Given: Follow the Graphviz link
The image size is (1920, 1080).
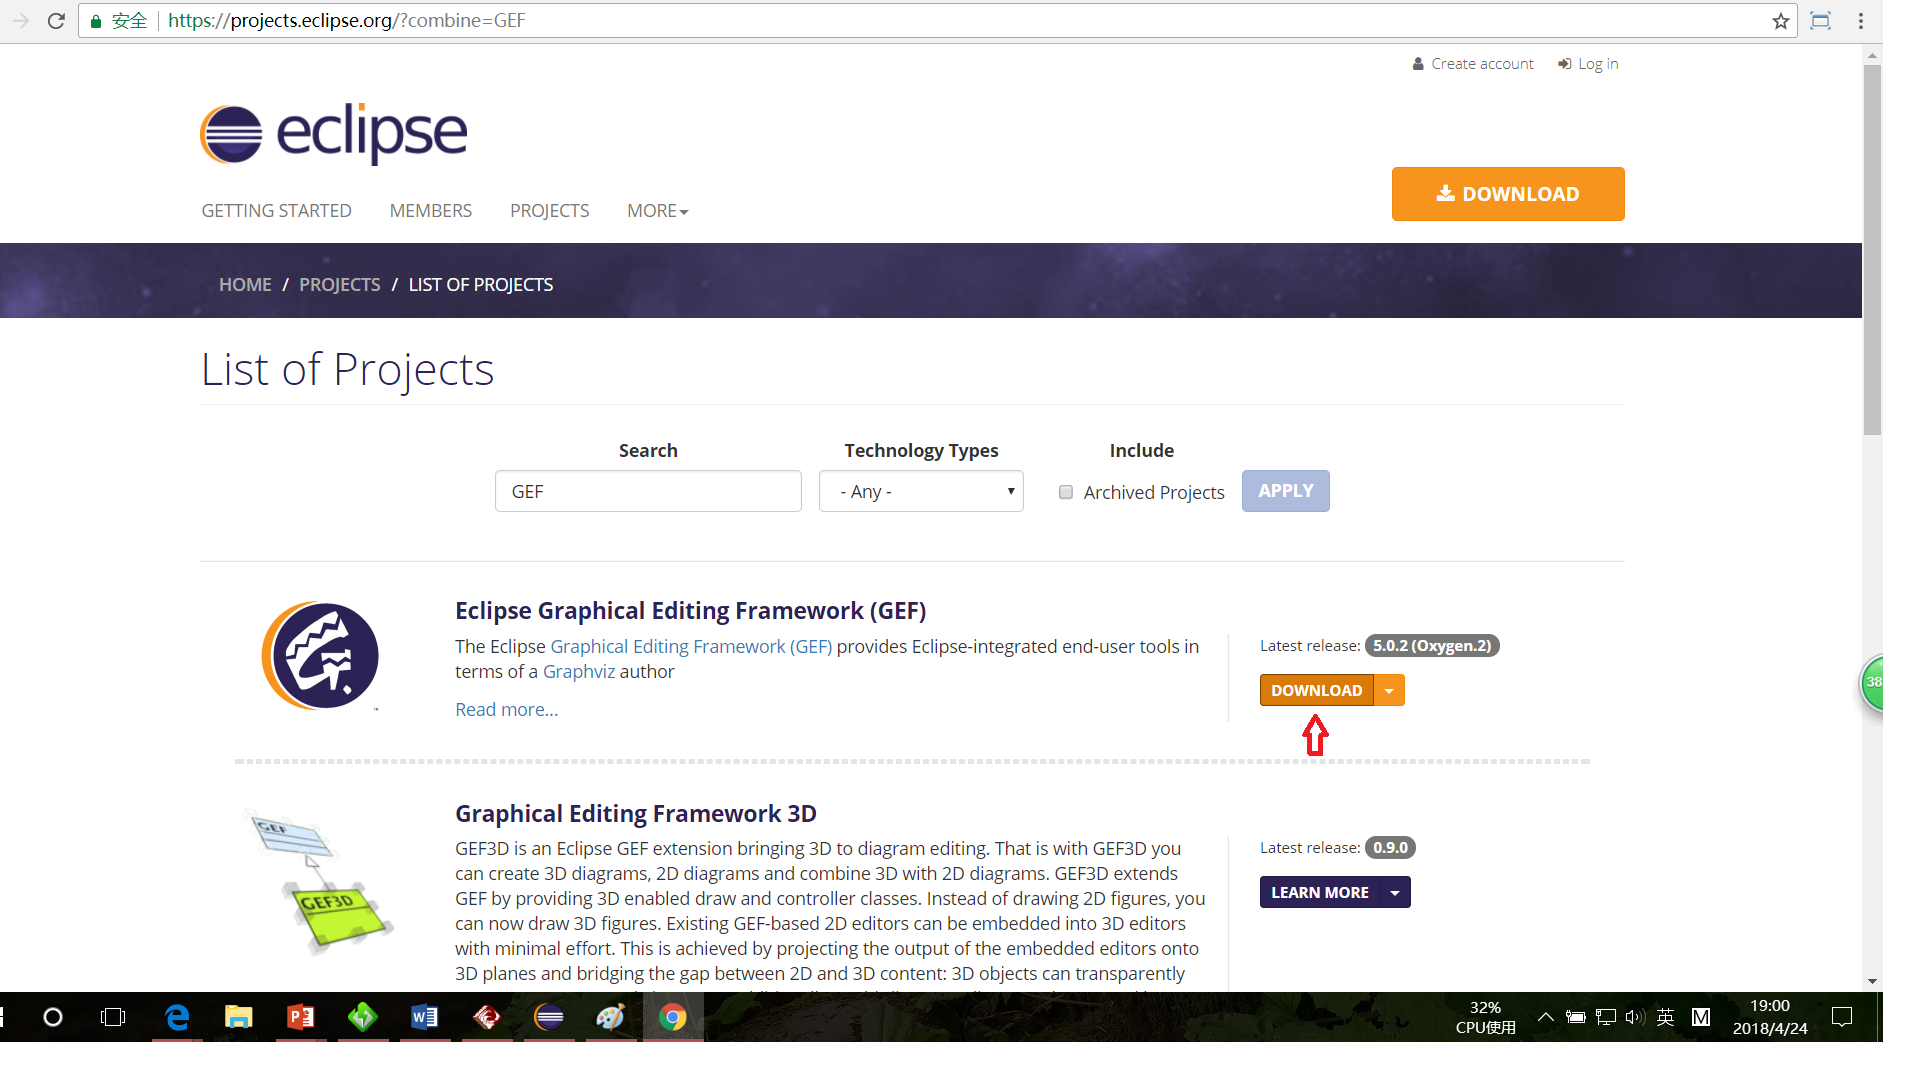Looking at the screenshot, I should pos(579,672).
